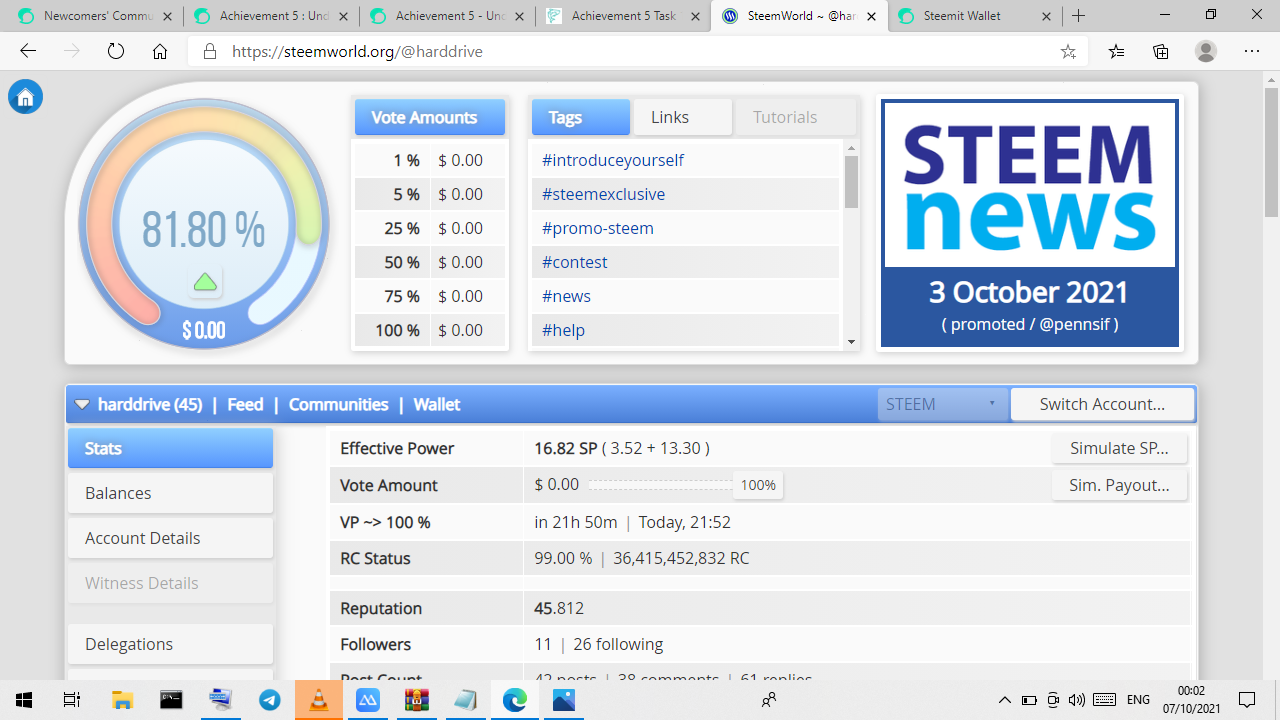Click the favorites star in the address bar
This screenshot has width=1280, height=720.
(x=1069, y=51)
